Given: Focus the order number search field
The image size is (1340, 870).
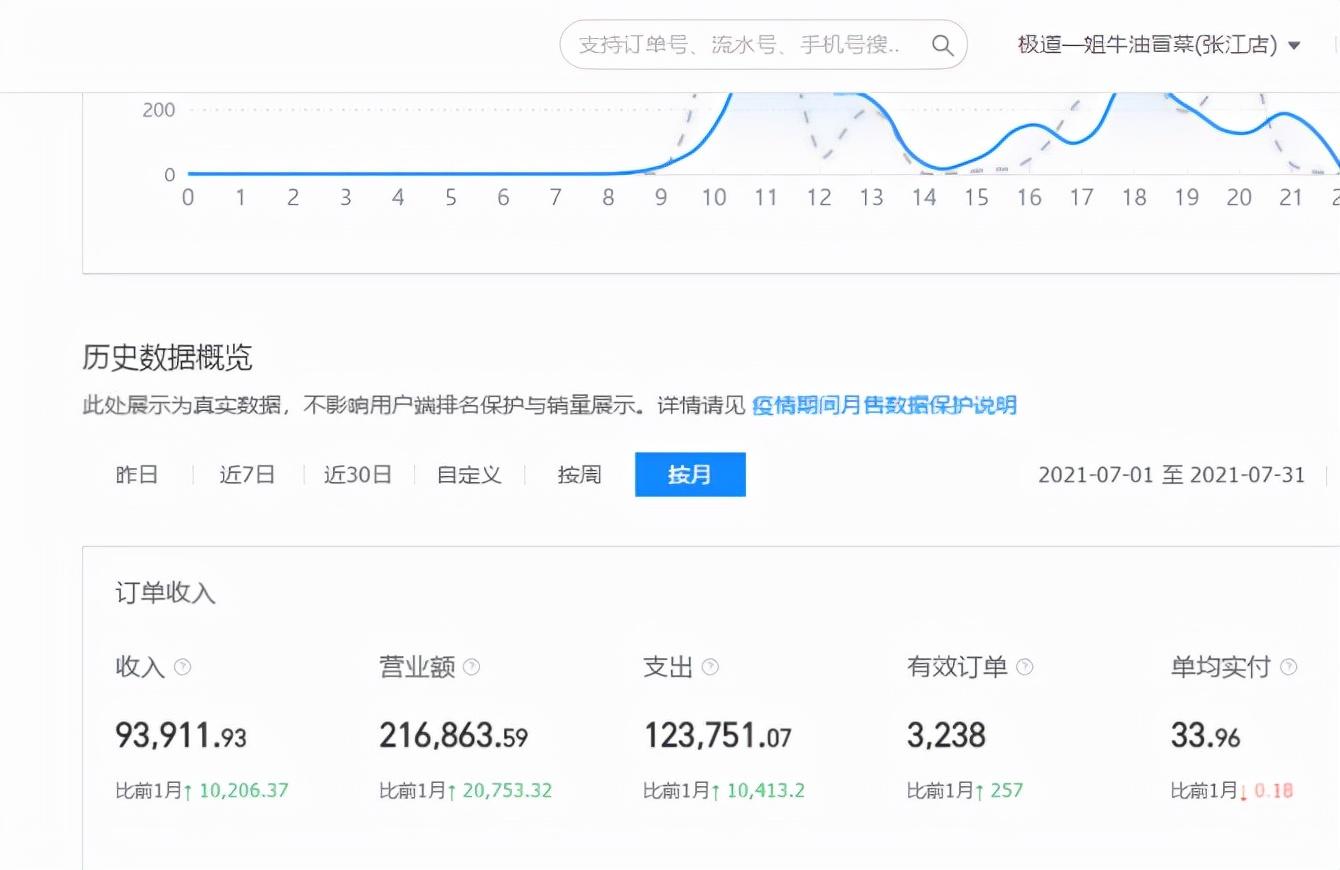Looking at the screenshot, I should (x=763, y=45).
